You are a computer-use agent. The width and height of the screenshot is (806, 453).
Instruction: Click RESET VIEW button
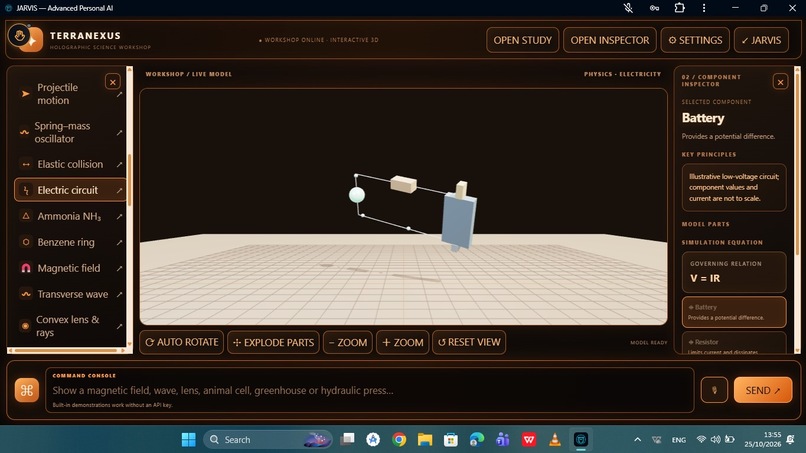[x=469, y=342]
